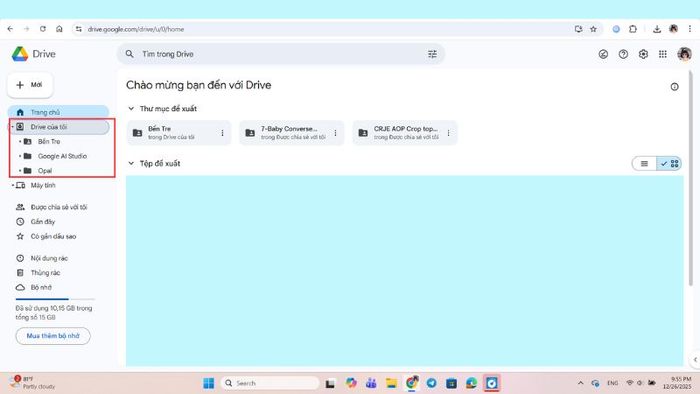Click the search magnifier icon in Drive
The image size is (700, 394).
click(x=129, y=54)
